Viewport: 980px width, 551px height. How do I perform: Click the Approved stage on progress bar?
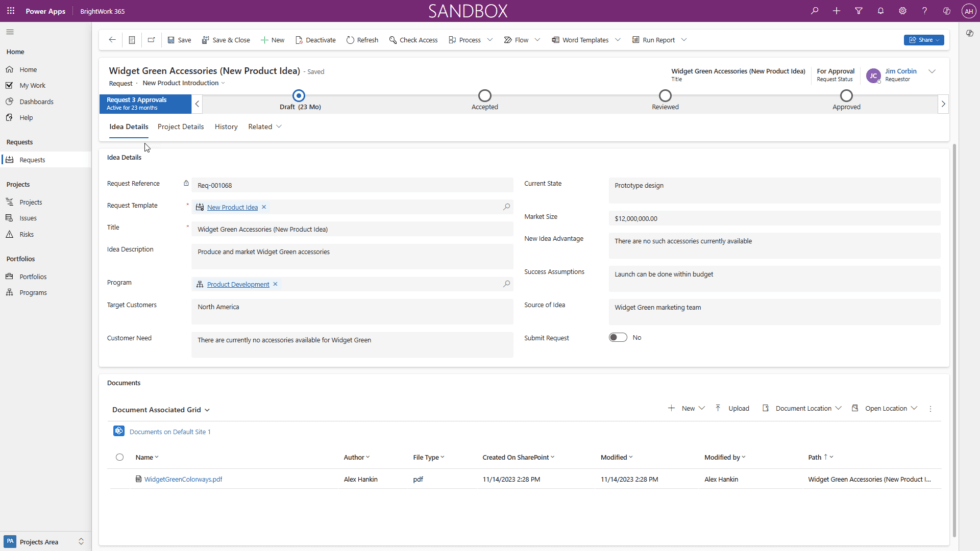pos(846,96)
